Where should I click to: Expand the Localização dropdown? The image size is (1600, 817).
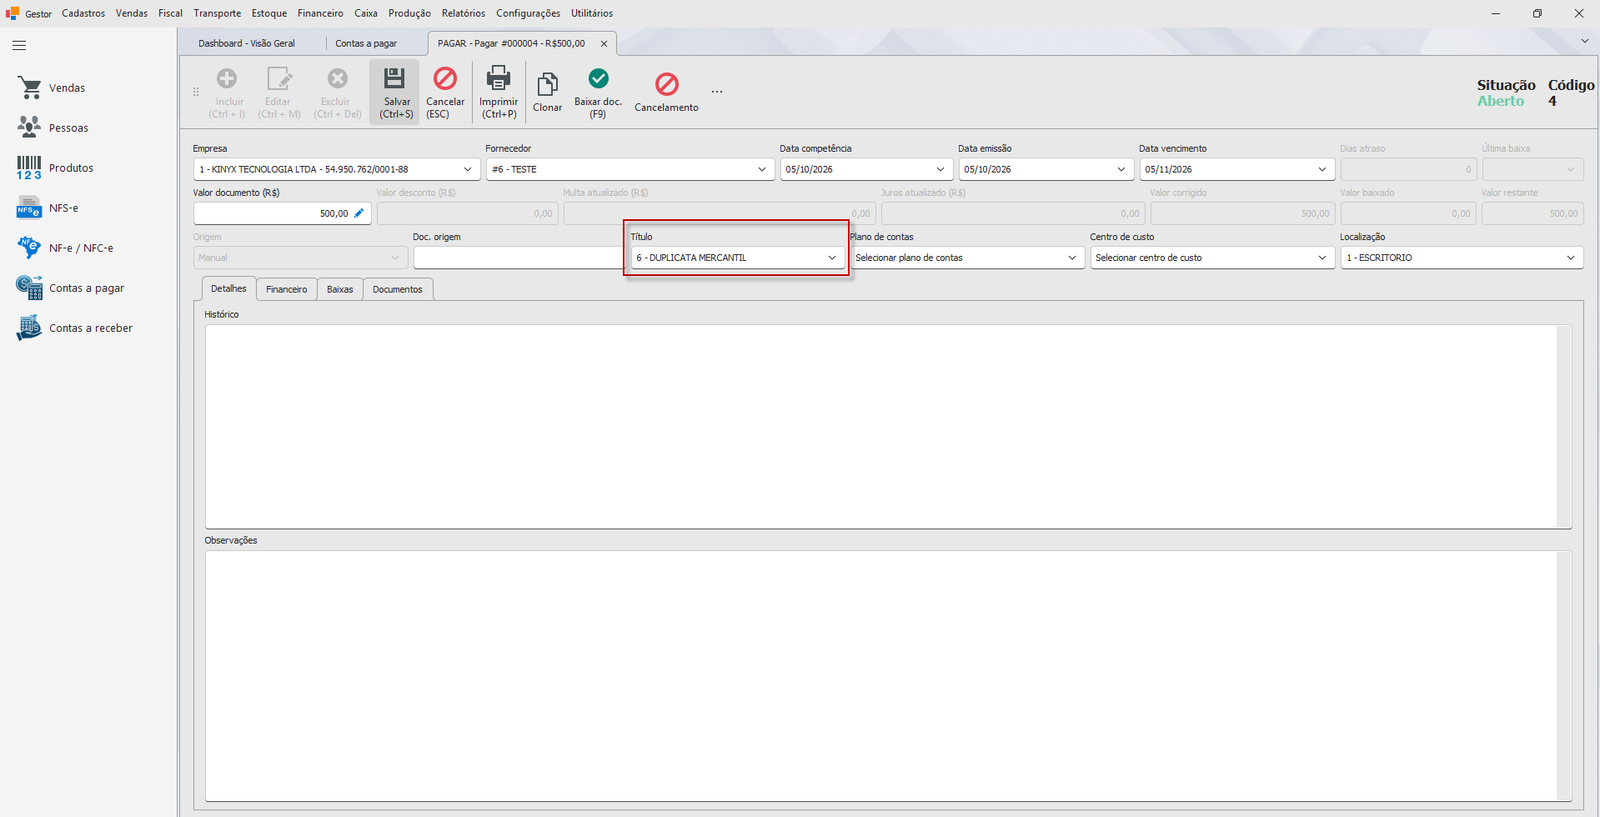1570,258
